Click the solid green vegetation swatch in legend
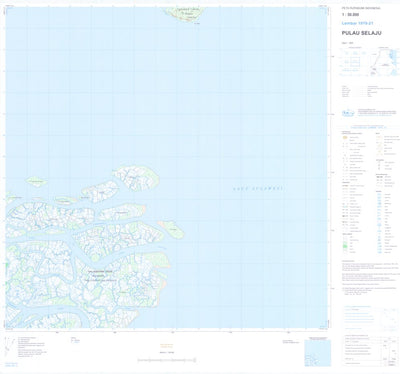 coord(346,246)
